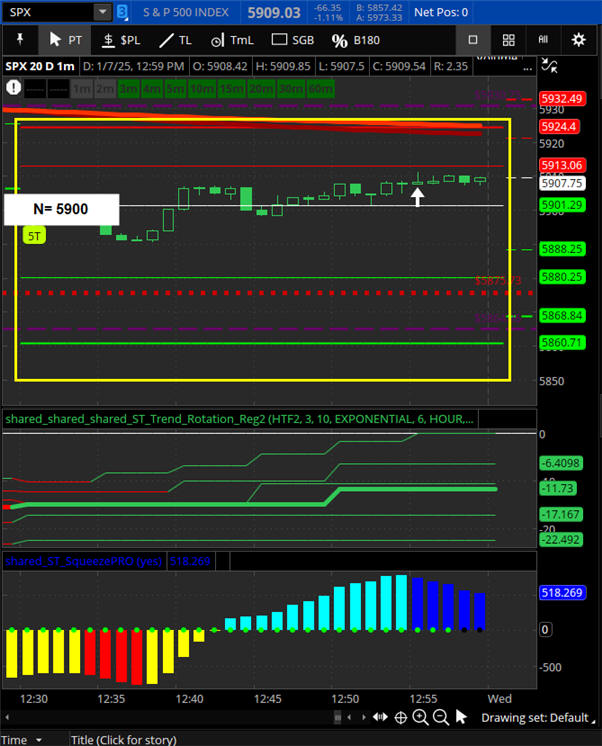Screen dimensions: 602x746
Task: Click the 5924.4 red price bubble
Action: [x=559, y=127]
